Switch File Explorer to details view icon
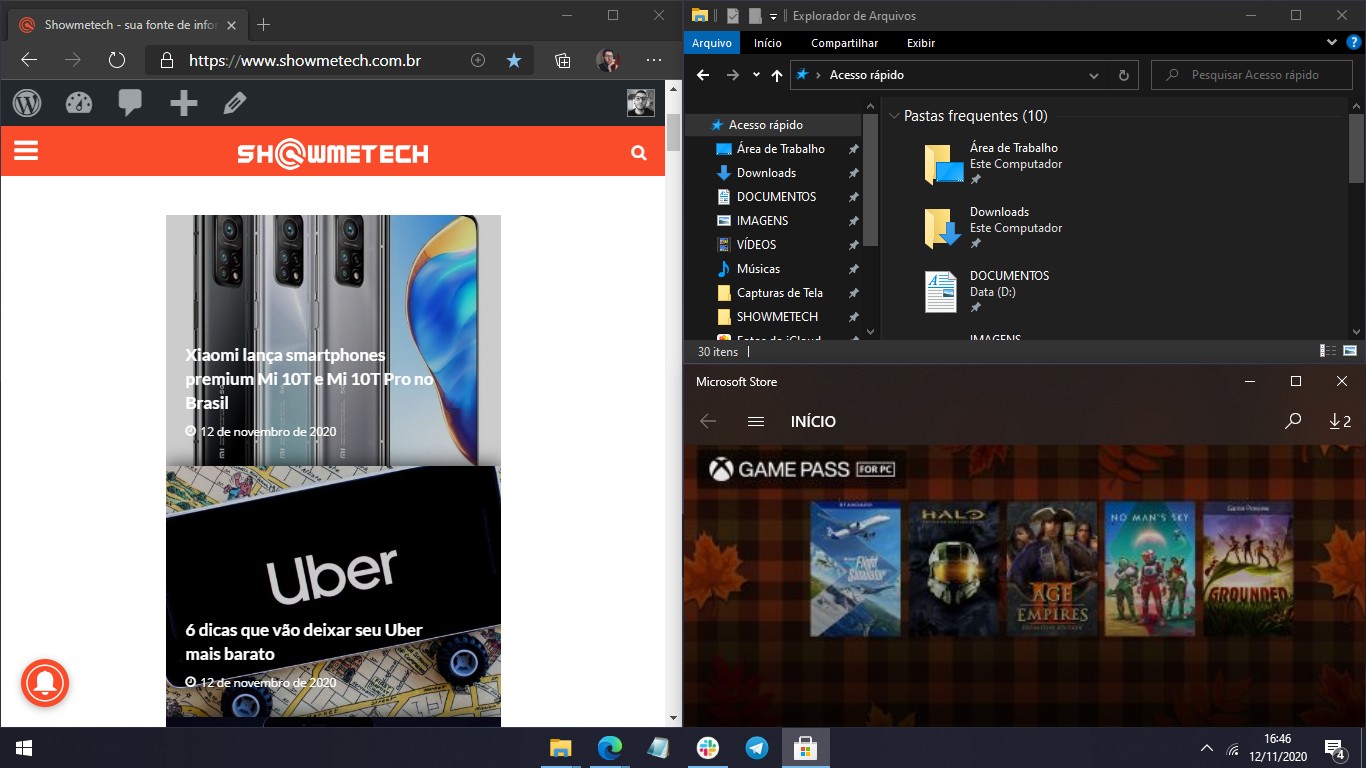Image resolution: width=1366 pixels, height=768 pixels. pos(1328,351)
